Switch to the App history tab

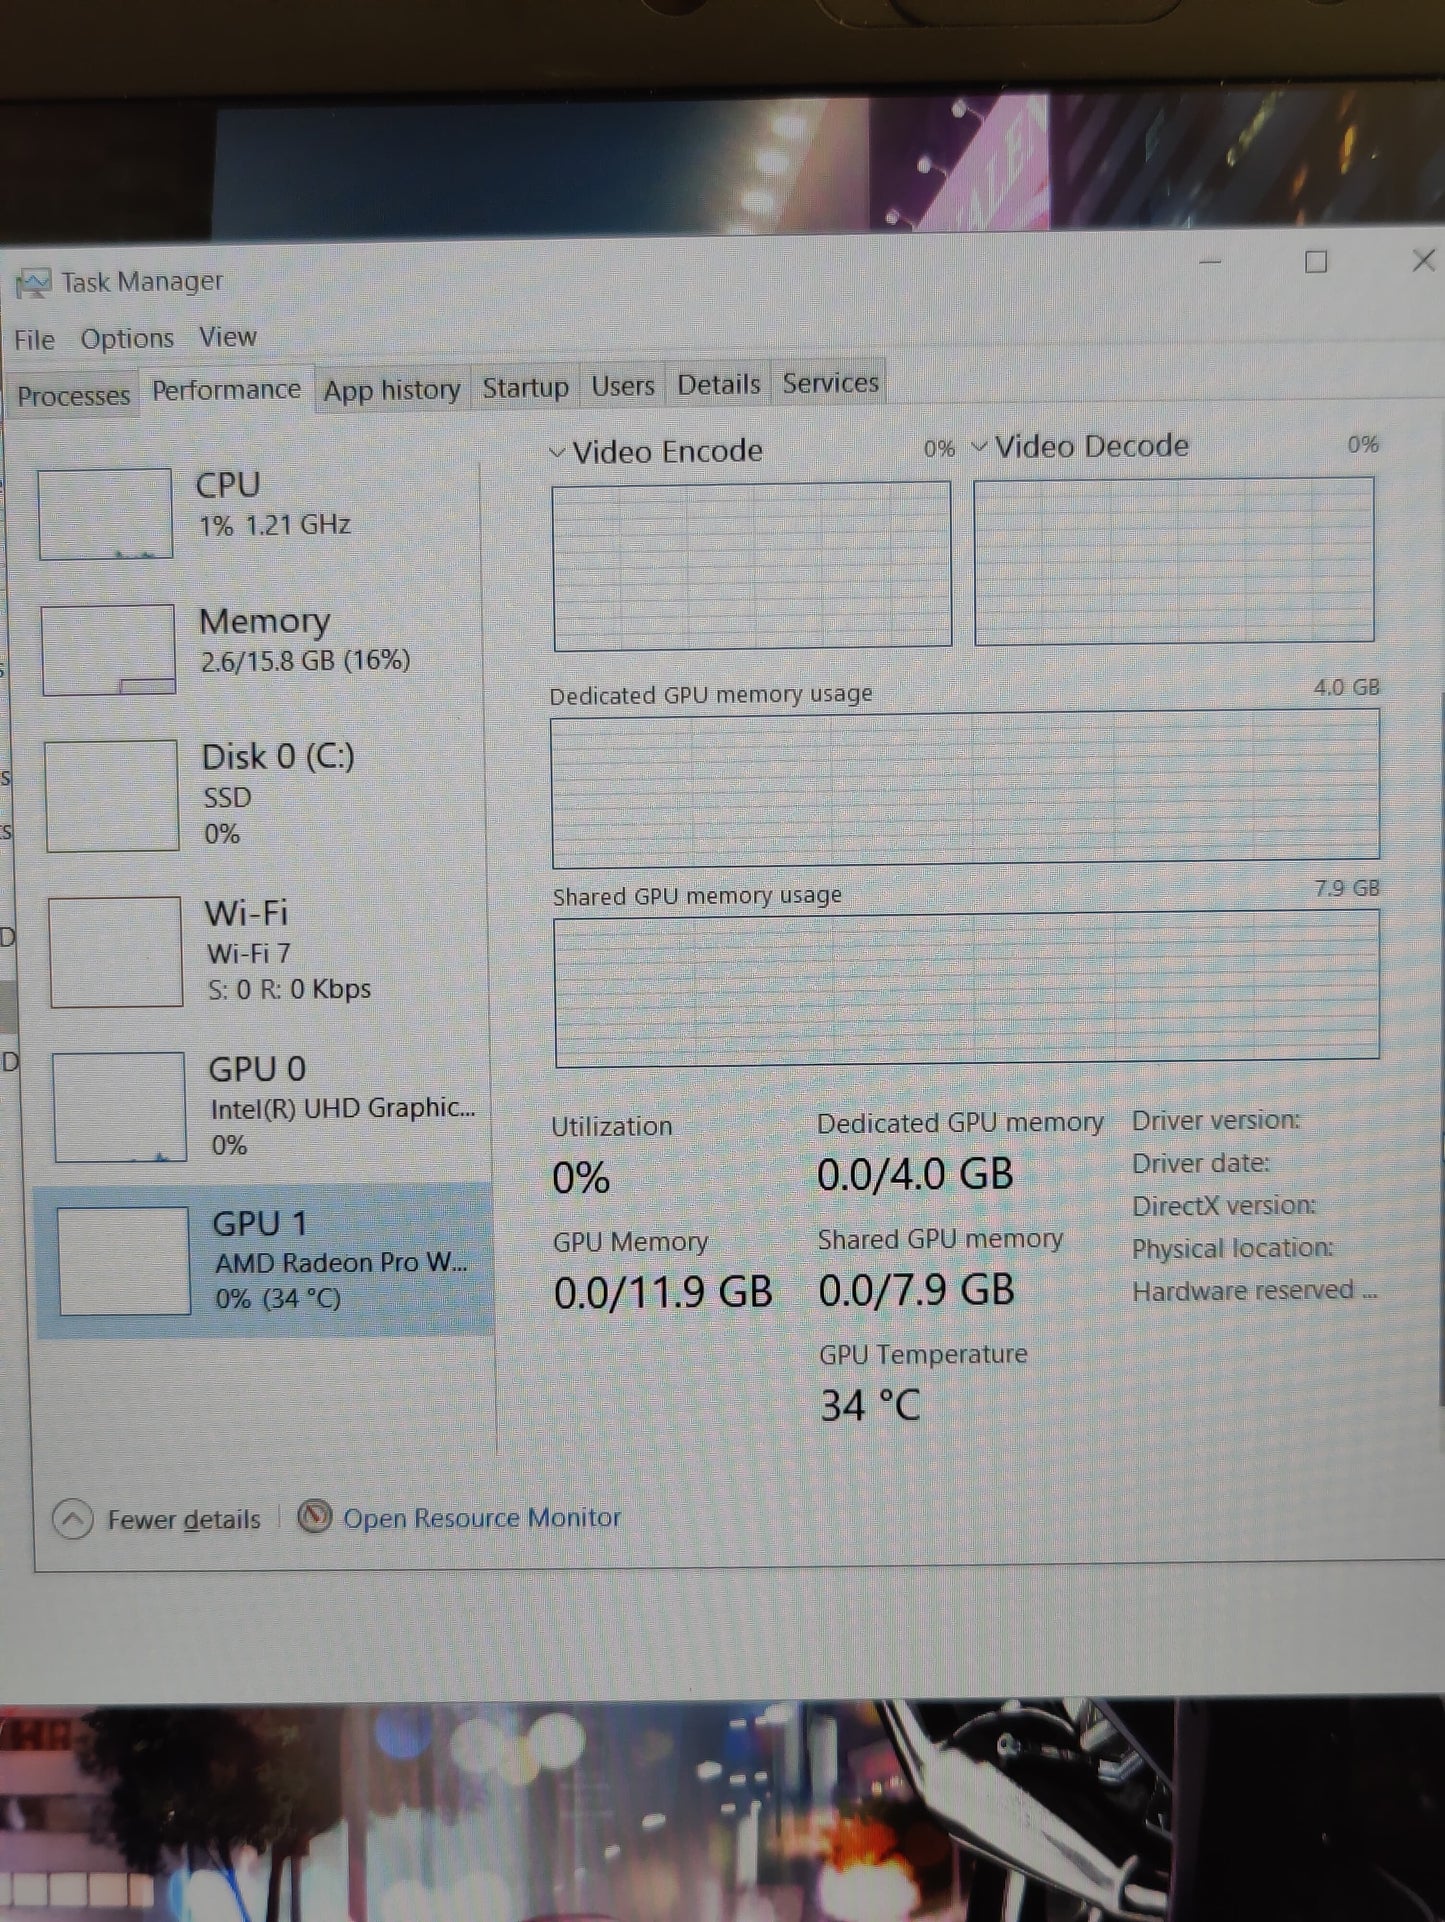392,390
